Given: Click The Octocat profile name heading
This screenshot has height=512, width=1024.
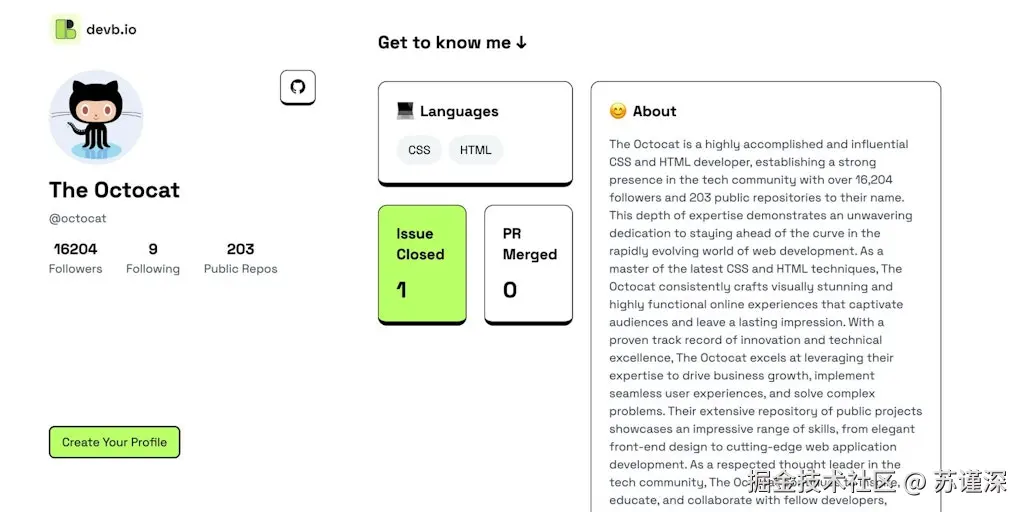Looking at the screenshot, I should 114,190.
